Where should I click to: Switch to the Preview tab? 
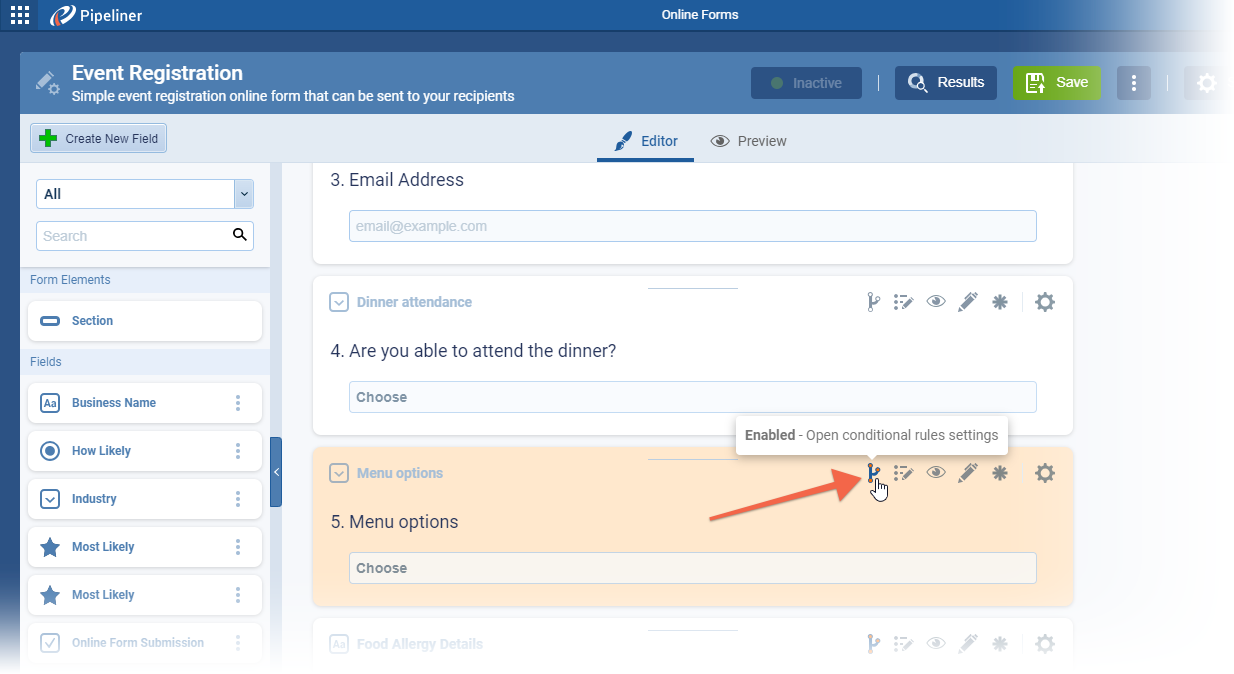pyautogui.click(x=749, y=141)
